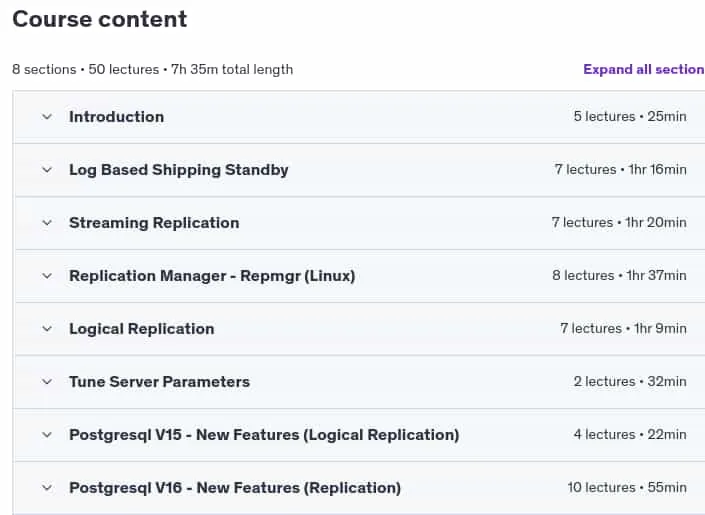
Task: Open Postgresql V15 - New Features title
Action: pos(264,435)
